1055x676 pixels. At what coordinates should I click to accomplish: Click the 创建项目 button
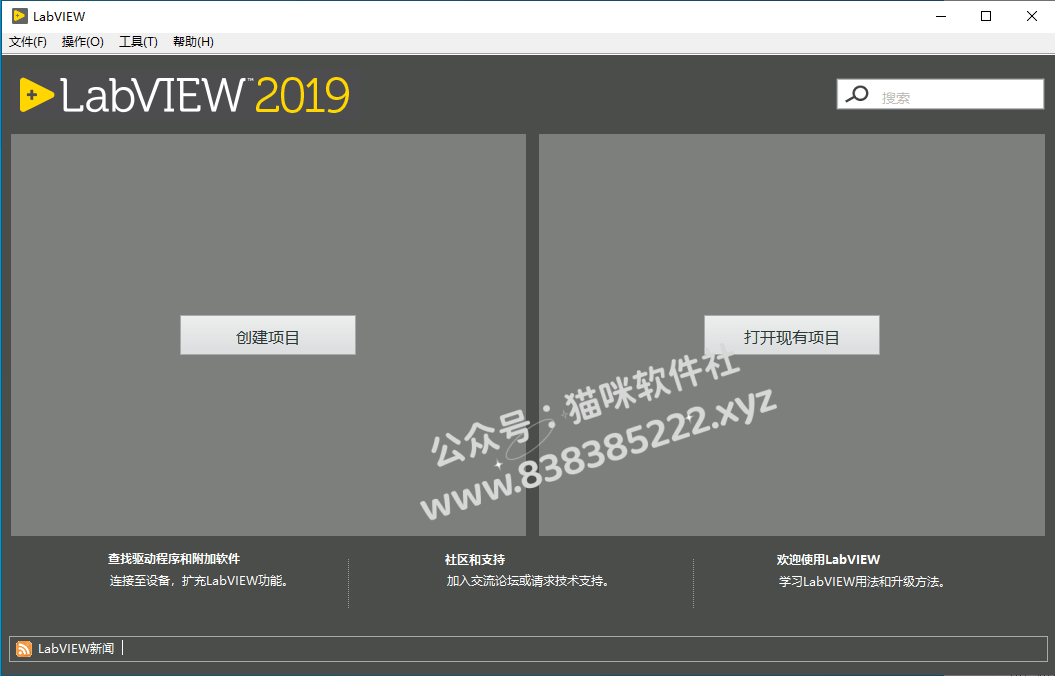coord(268,335)
